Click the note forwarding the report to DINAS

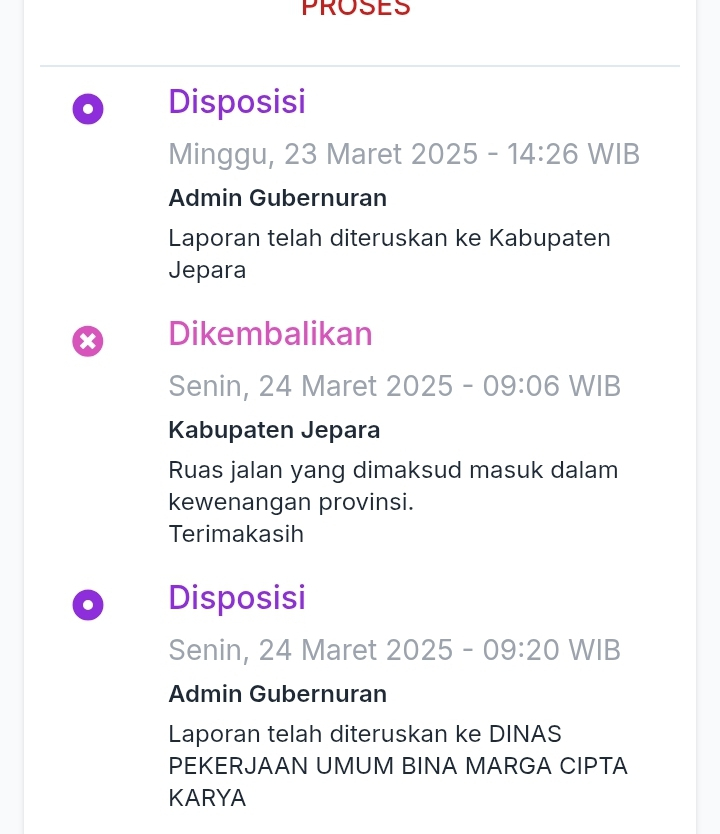point(365,734)
